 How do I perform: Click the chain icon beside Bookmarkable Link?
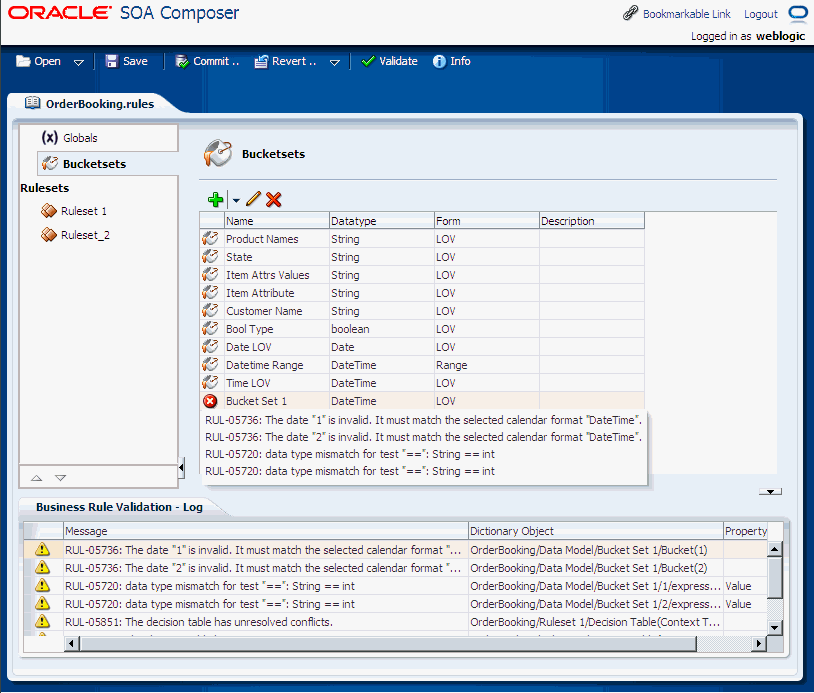[x=630, y=13]
